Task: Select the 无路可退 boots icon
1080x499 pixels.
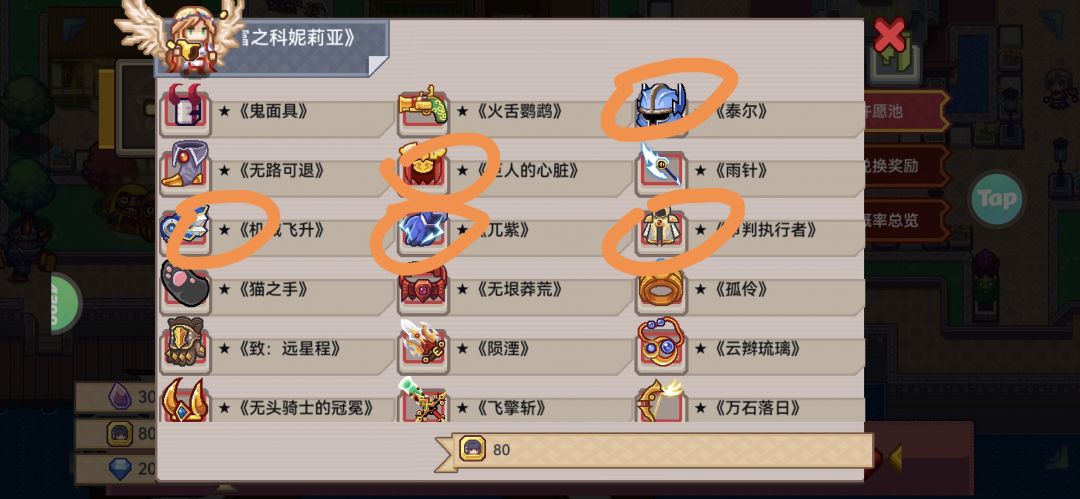Action: (185, 167)
